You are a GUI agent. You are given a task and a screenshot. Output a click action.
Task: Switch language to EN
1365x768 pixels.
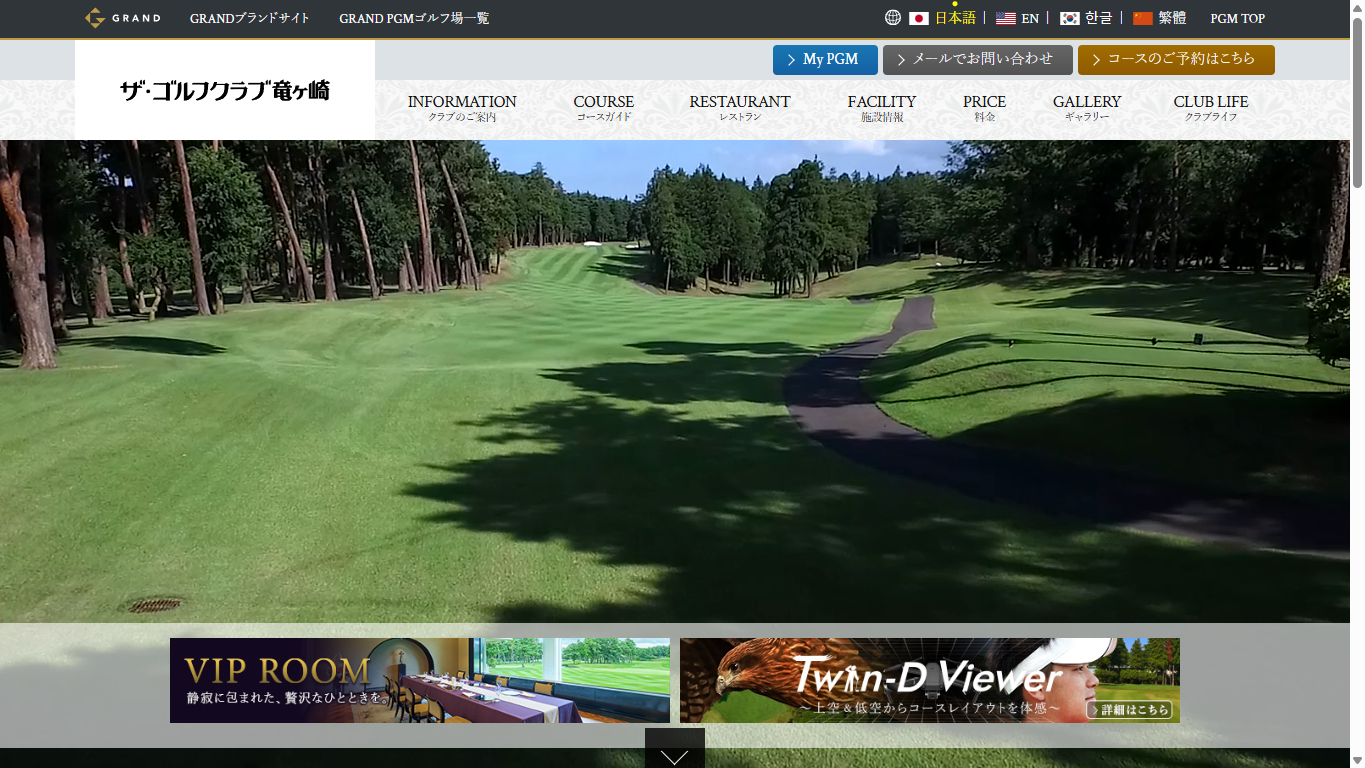[x=1030, y=18]
